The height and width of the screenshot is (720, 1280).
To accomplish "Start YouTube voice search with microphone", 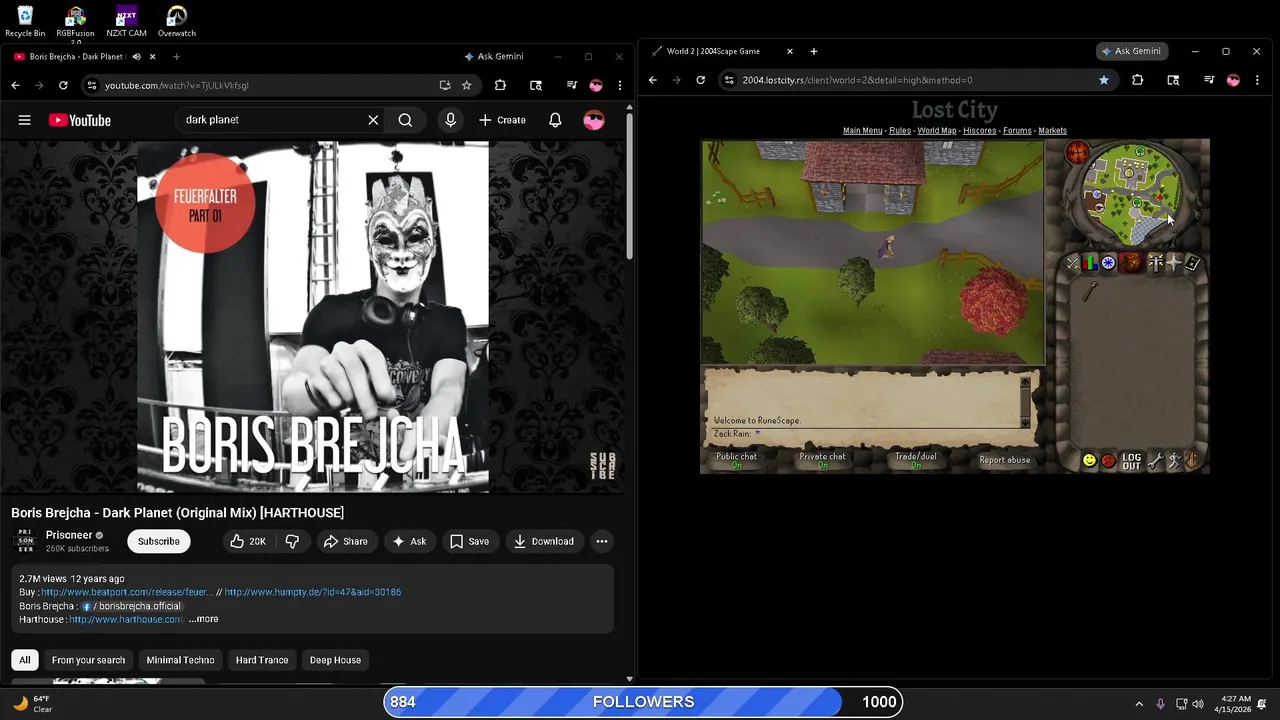I will [x=450, y=120].
